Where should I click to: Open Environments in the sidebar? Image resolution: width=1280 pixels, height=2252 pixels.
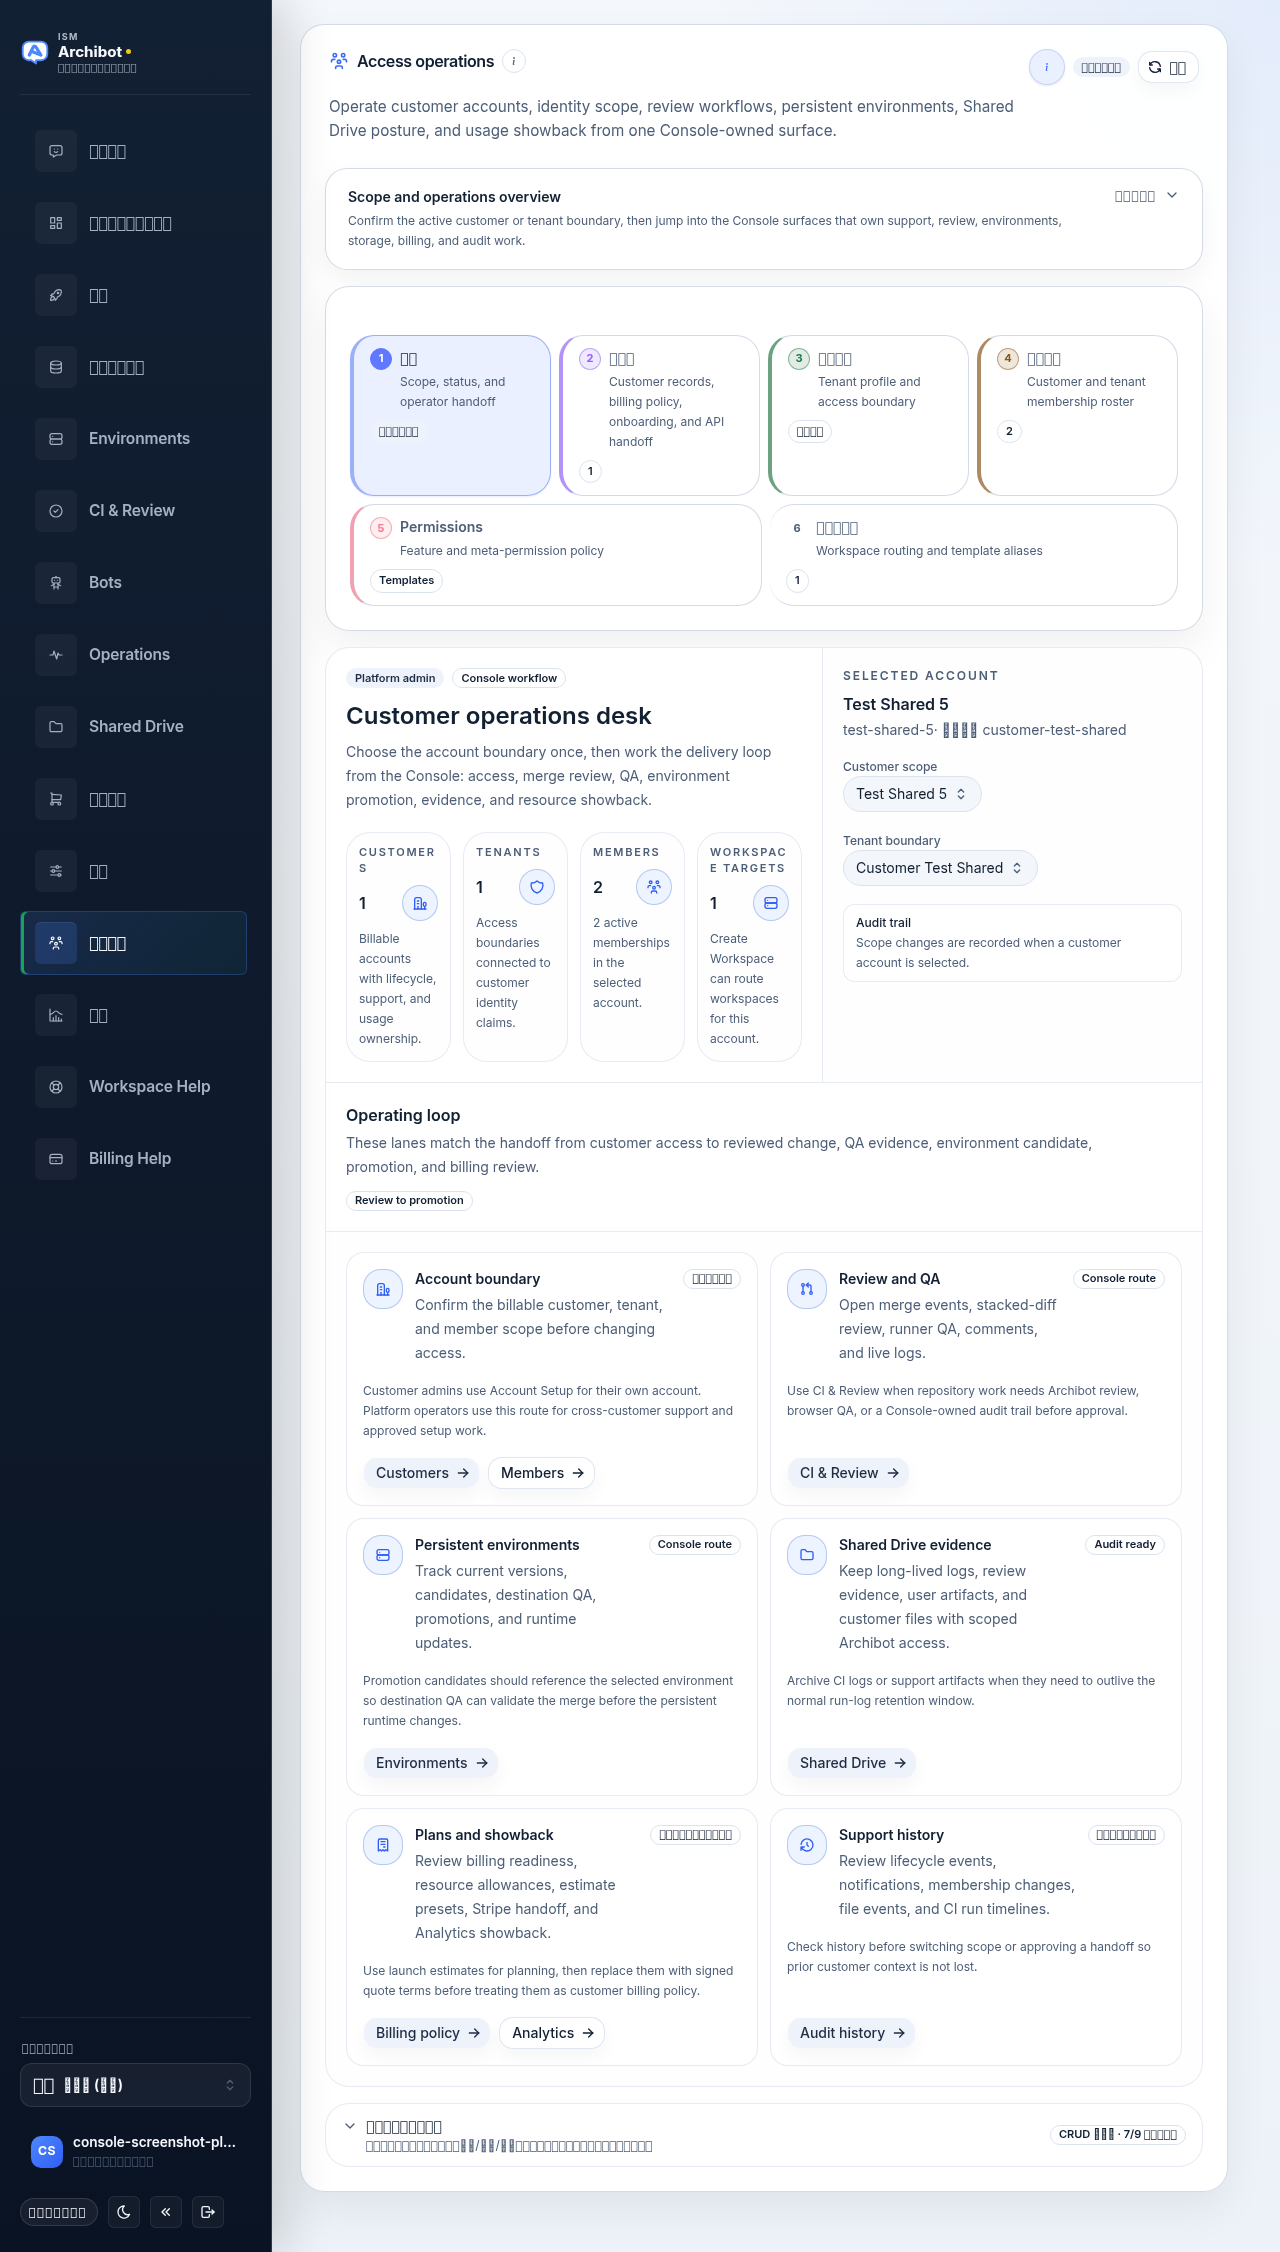pyautogui.click(x=134, y=439)
